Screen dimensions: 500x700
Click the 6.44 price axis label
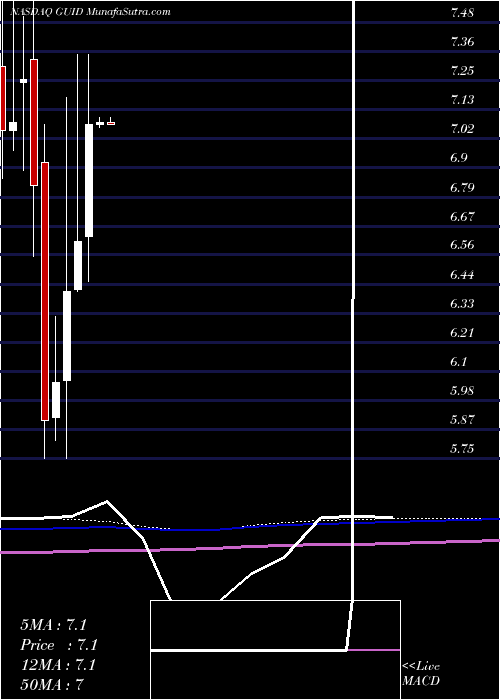point(462,275)
